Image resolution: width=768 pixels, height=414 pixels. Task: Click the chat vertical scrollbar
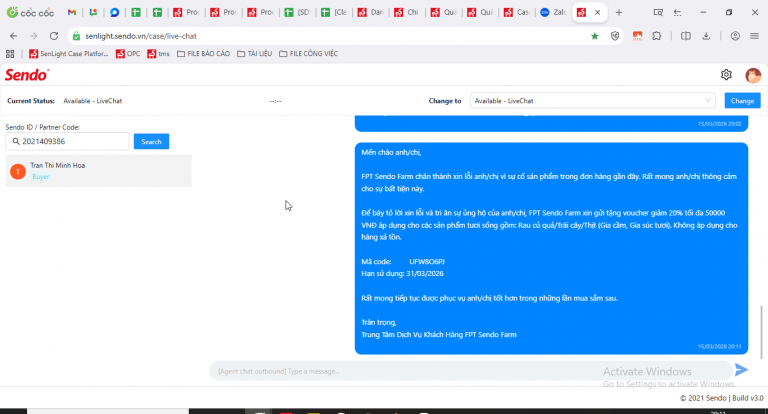click(x=761, y=332)
